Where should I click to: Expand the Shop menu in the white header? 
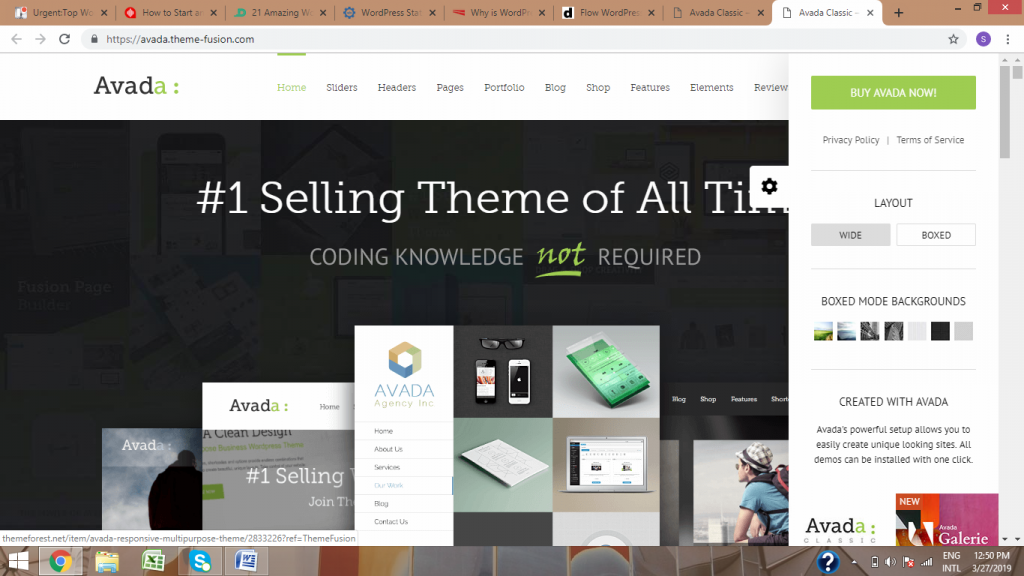click(598, 88)
